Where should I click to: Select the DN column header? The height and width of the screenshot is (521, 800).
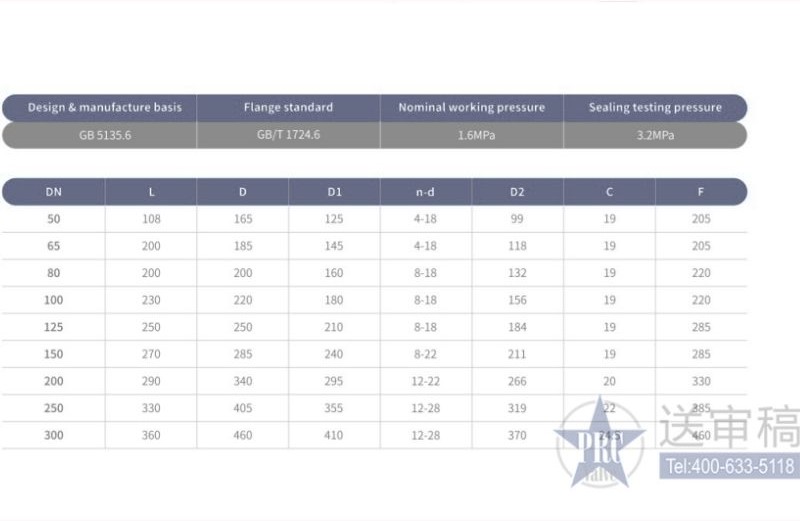[x=53, y=190]
